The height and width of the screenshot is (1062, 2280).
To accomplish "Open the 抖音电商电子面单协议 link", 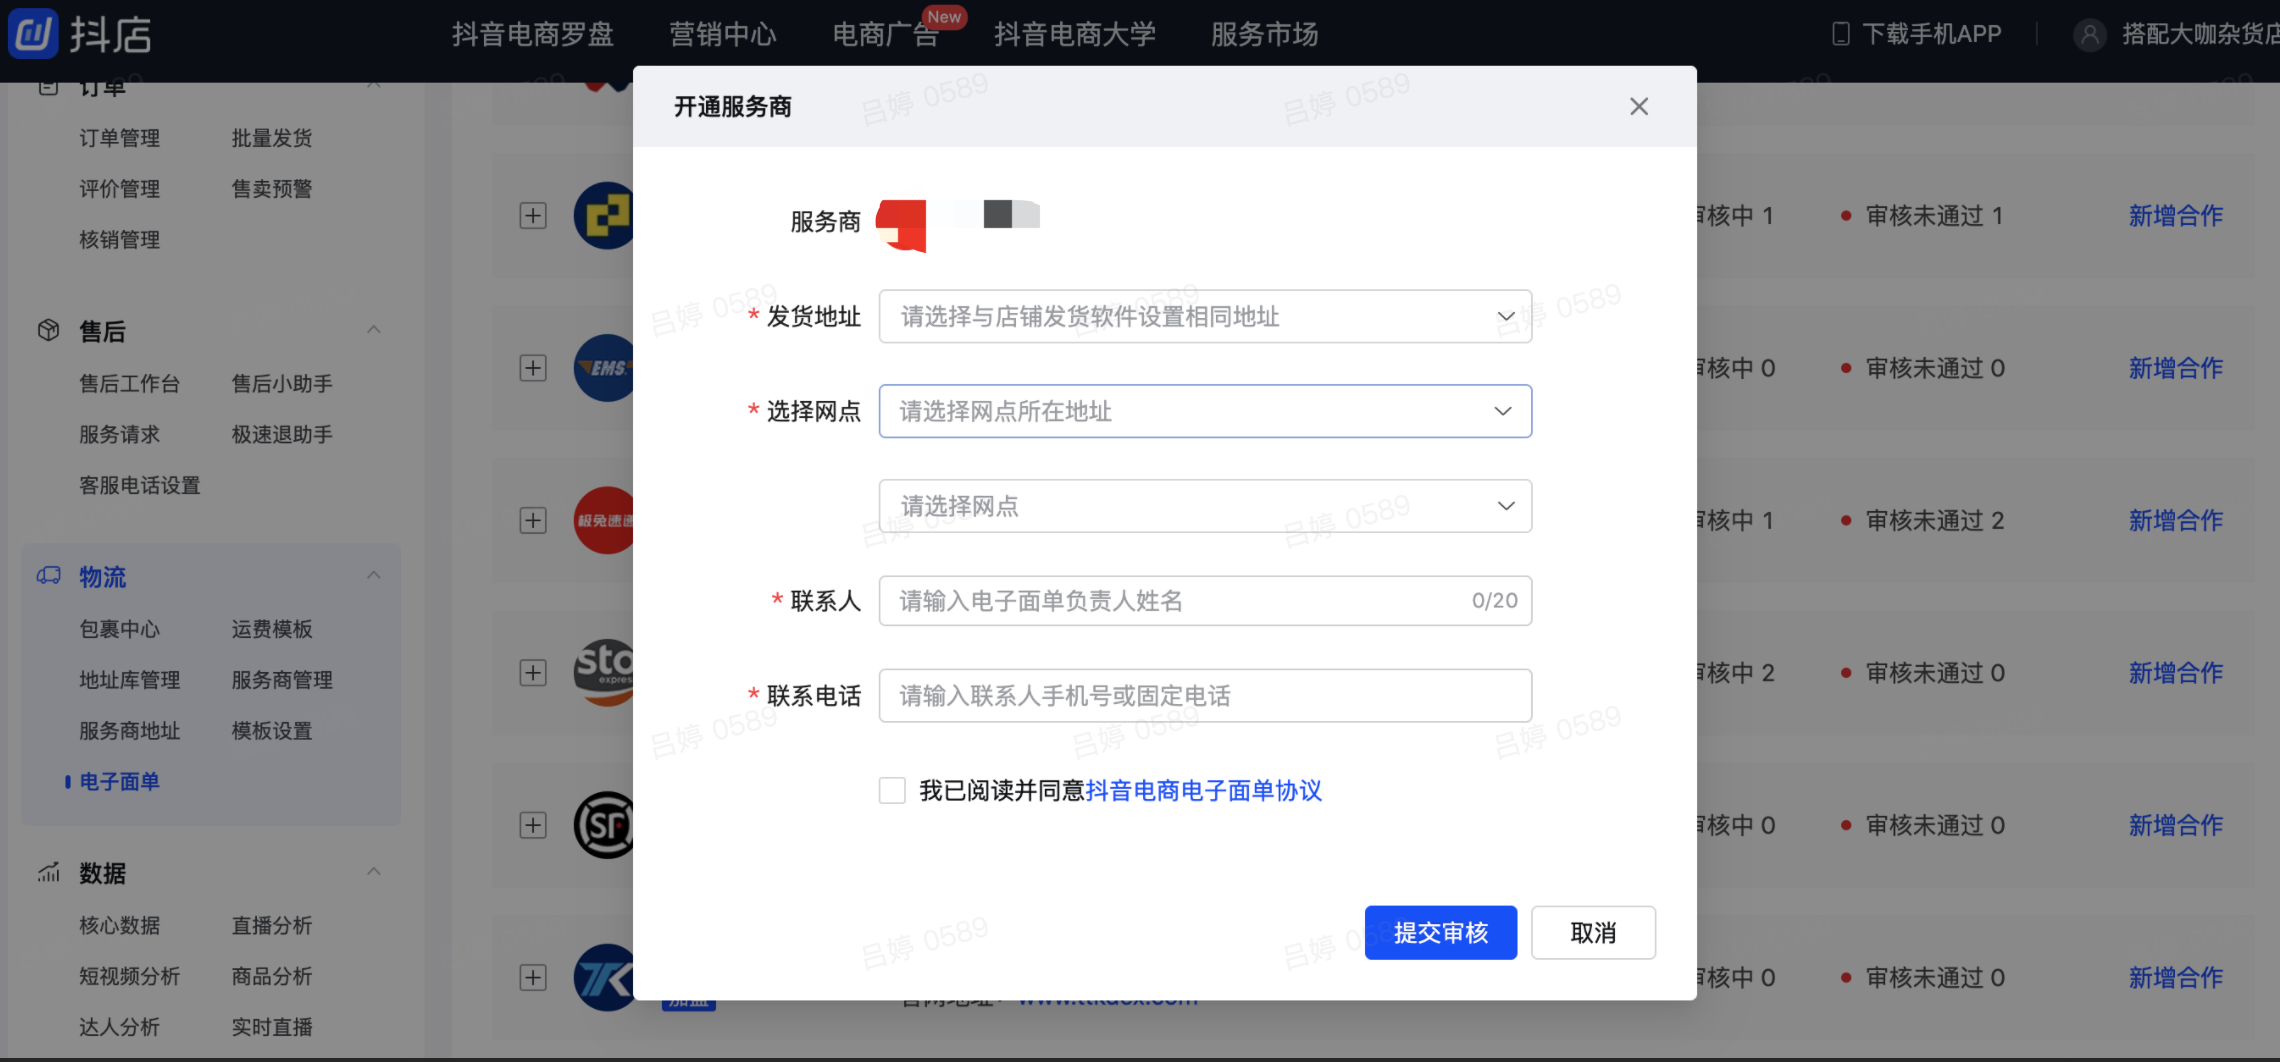I will click(1204, 791).
